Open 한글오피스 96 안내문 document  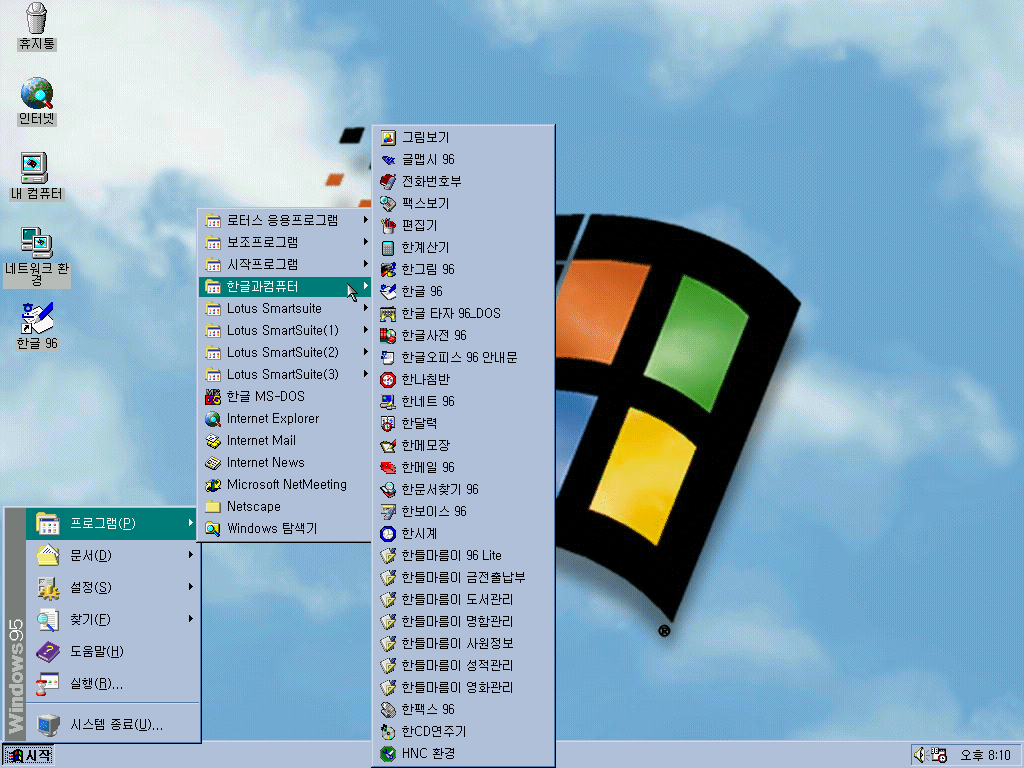coord(463,357)
